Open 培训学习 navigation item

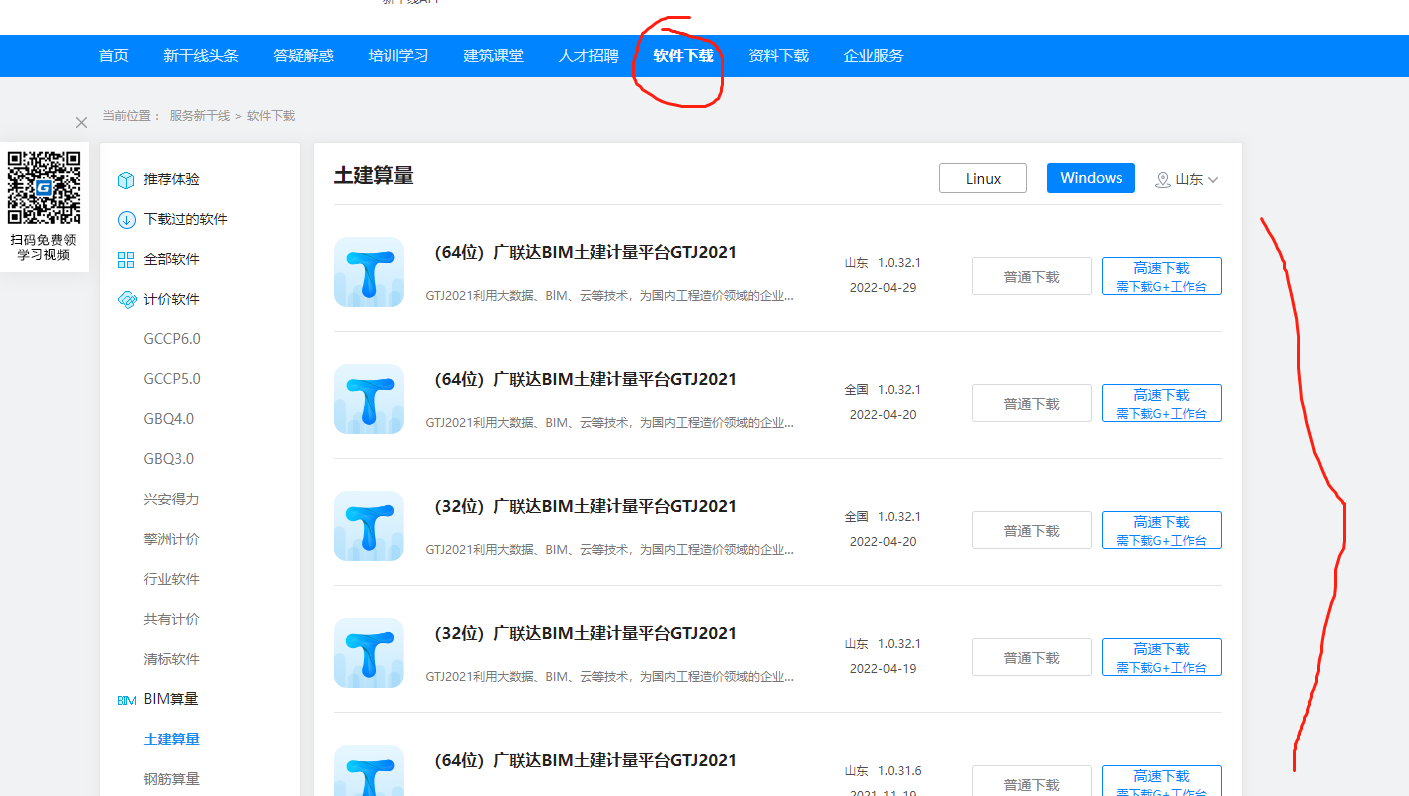pyautogui.click(x=399, y=56)
